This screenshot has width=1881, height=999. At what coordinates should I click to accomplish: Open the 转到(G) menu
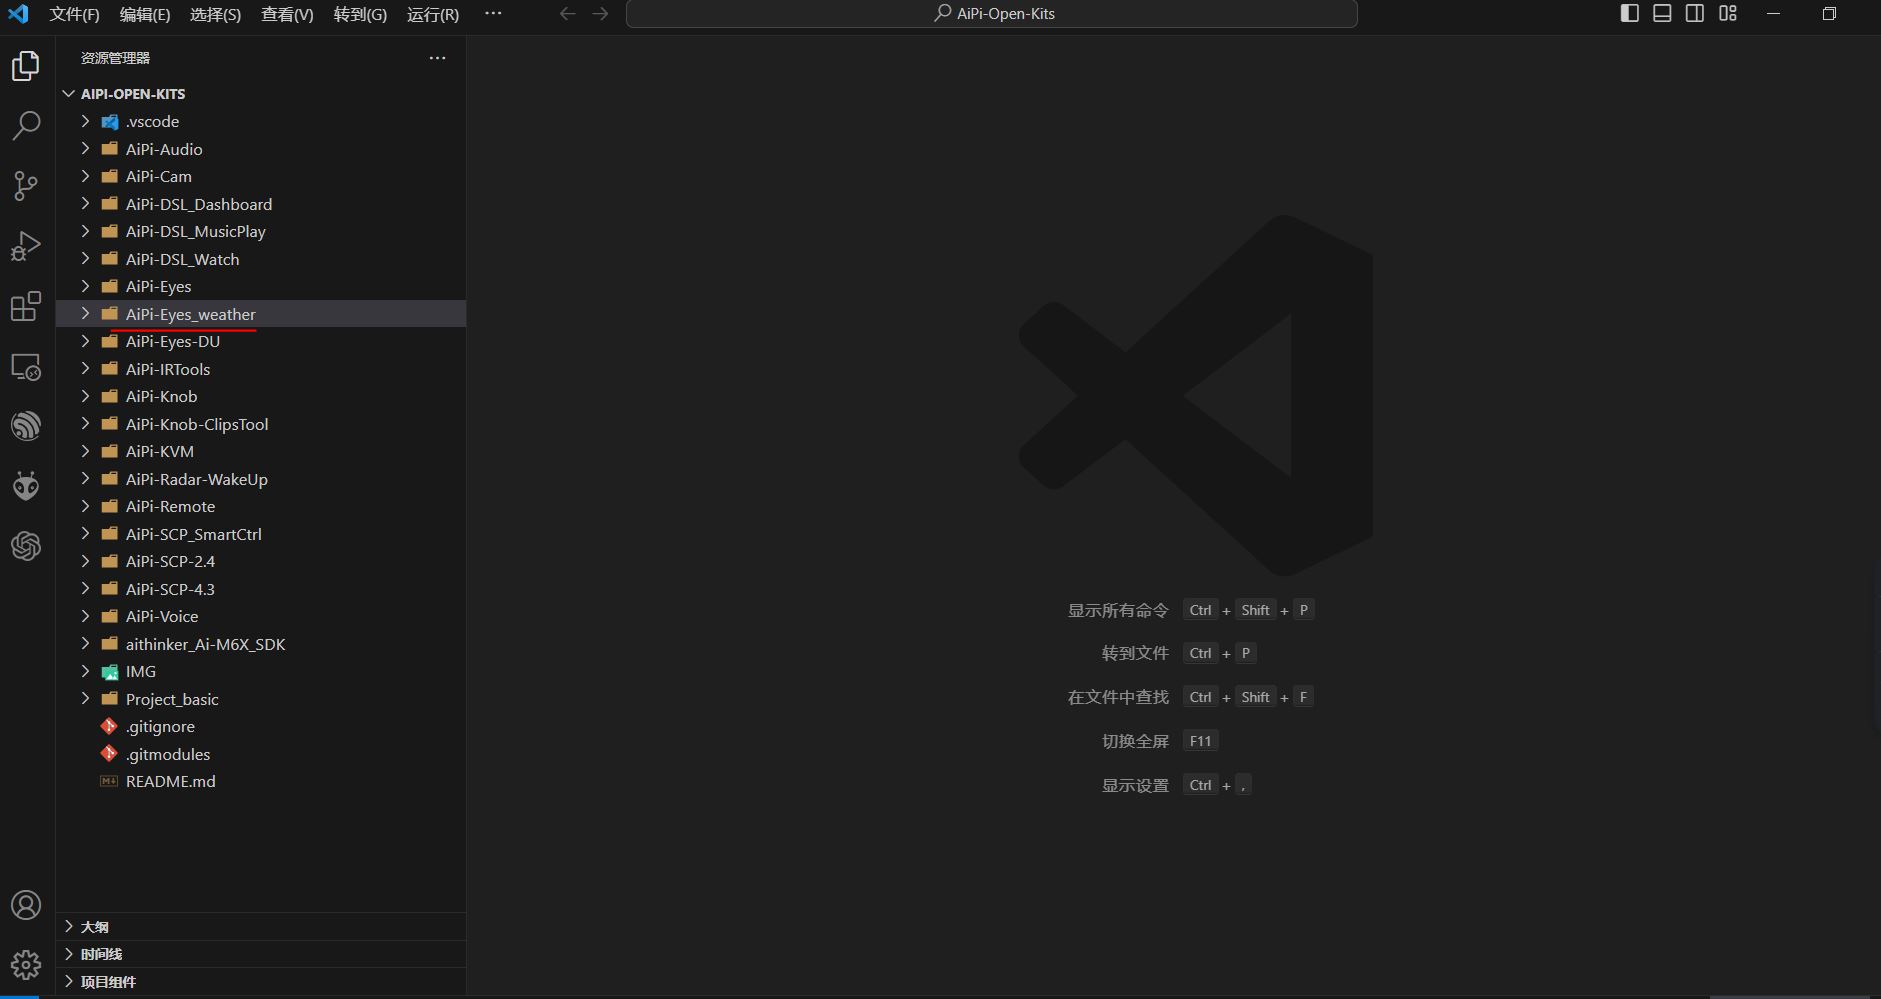pos(360,14)
